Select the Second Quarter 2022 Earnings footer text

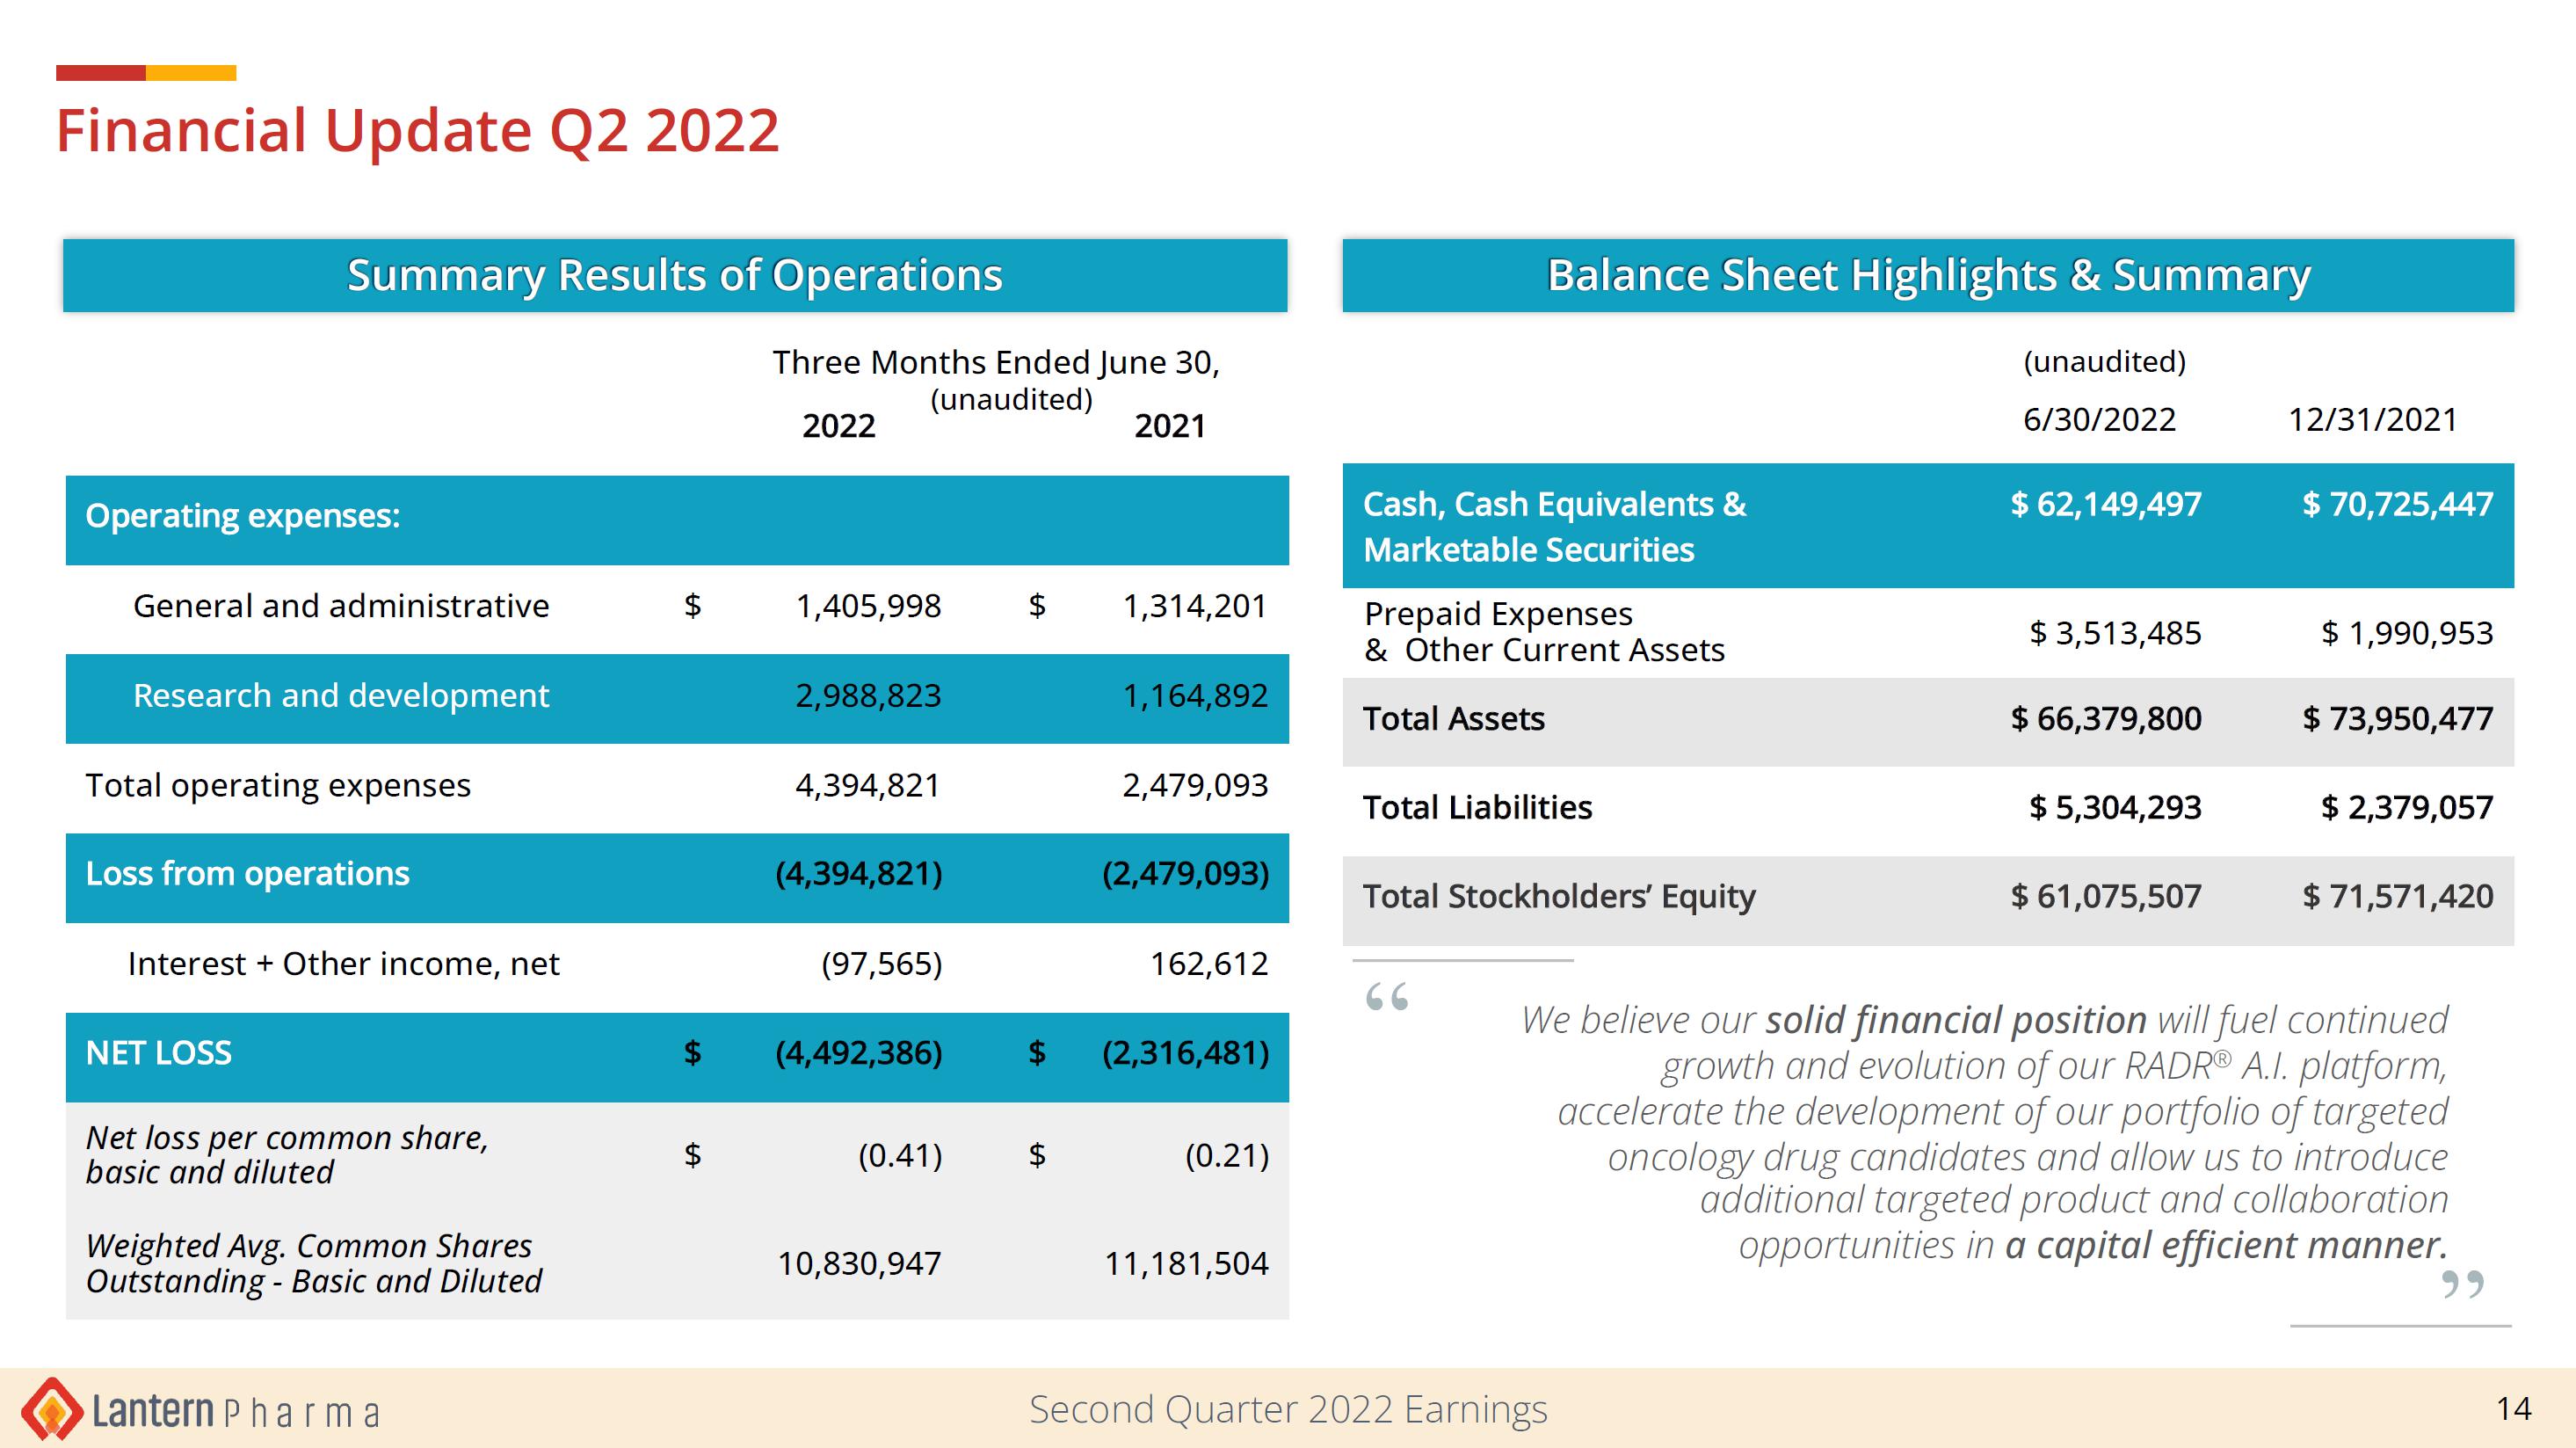coord(1288,1410)
